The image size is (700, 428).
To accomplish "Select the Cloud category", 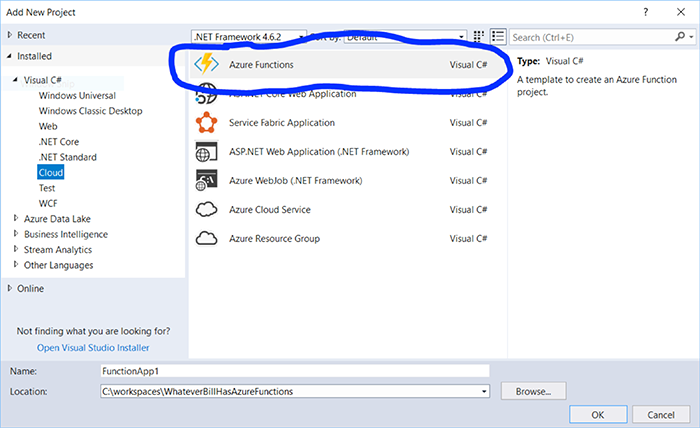I will [x=50, y=173].
